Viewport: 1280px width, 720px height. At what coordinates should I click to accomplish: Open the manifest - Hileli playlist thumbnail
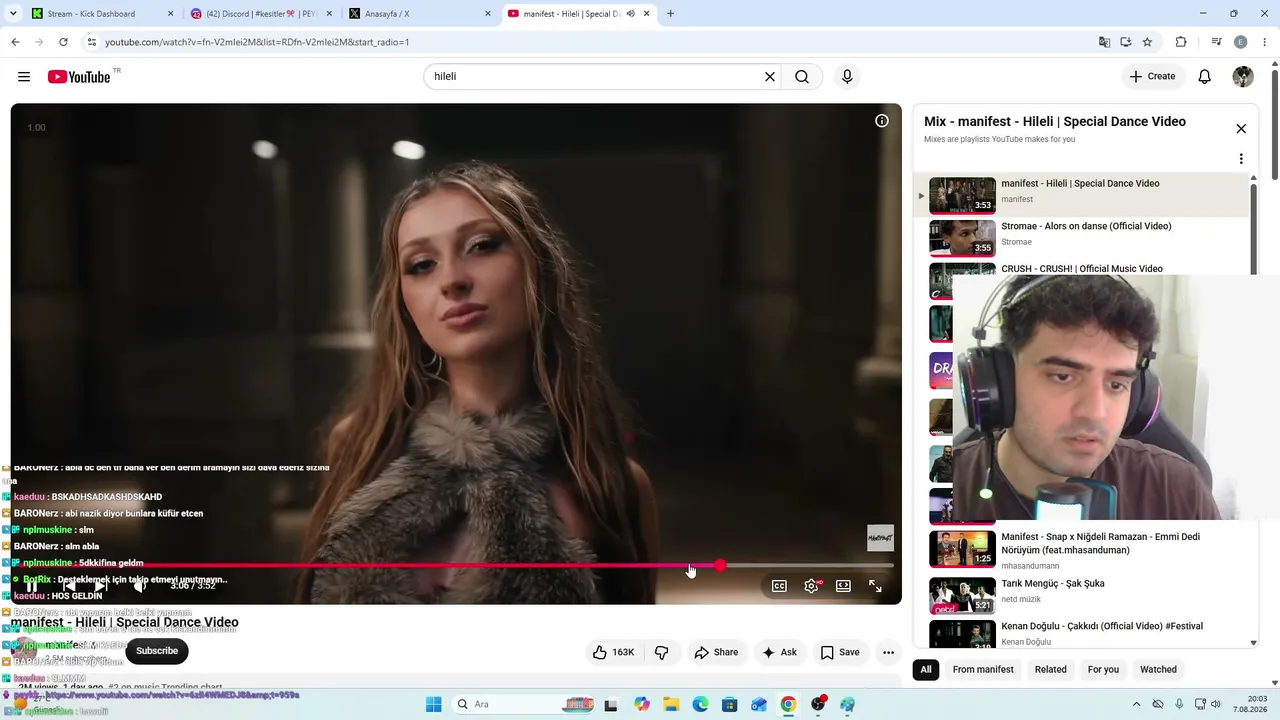962,195
